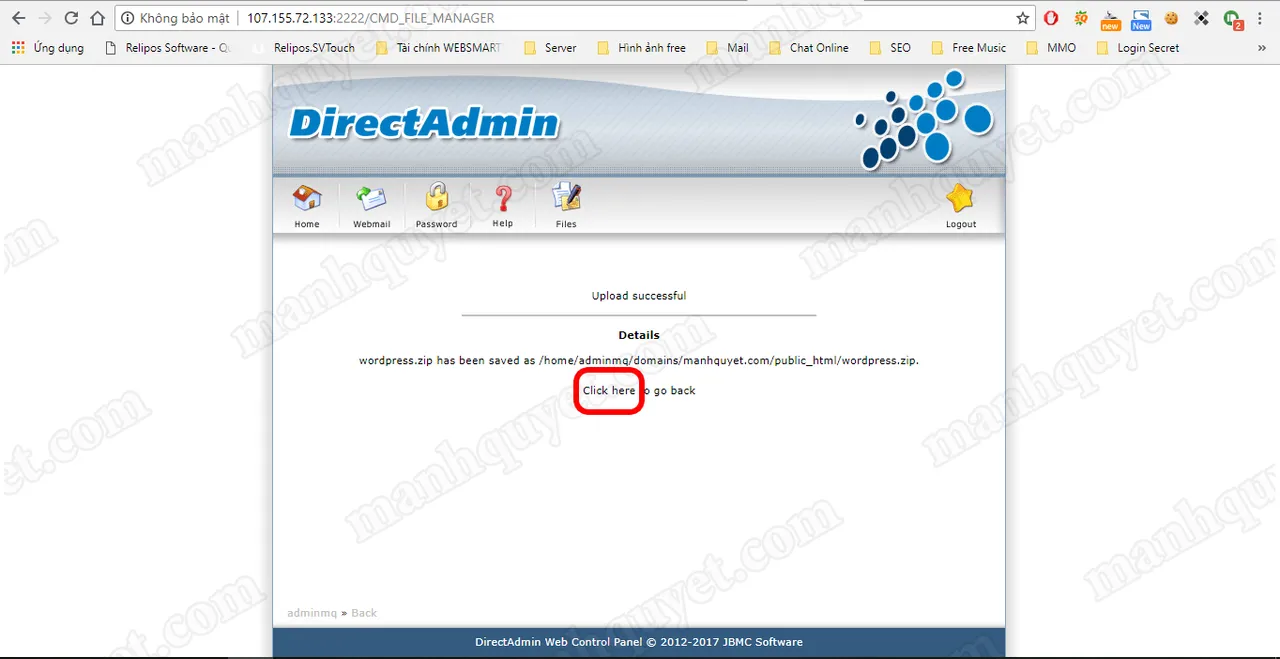The width and height of the screenshot is (1280, 659).
Task: Bookmark this page with the star icon
Action: pos(1022,18)
